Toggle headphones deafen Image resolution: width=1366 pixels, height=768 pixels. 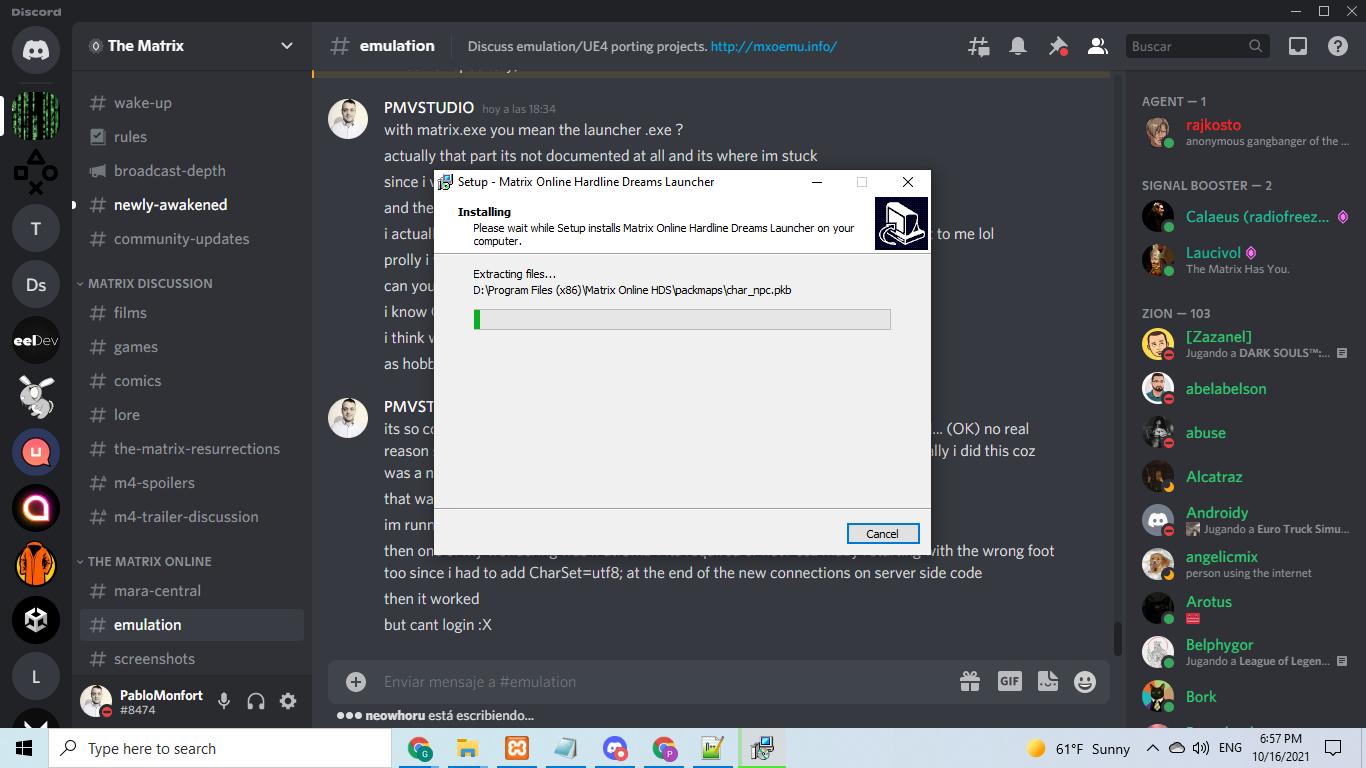256,701
